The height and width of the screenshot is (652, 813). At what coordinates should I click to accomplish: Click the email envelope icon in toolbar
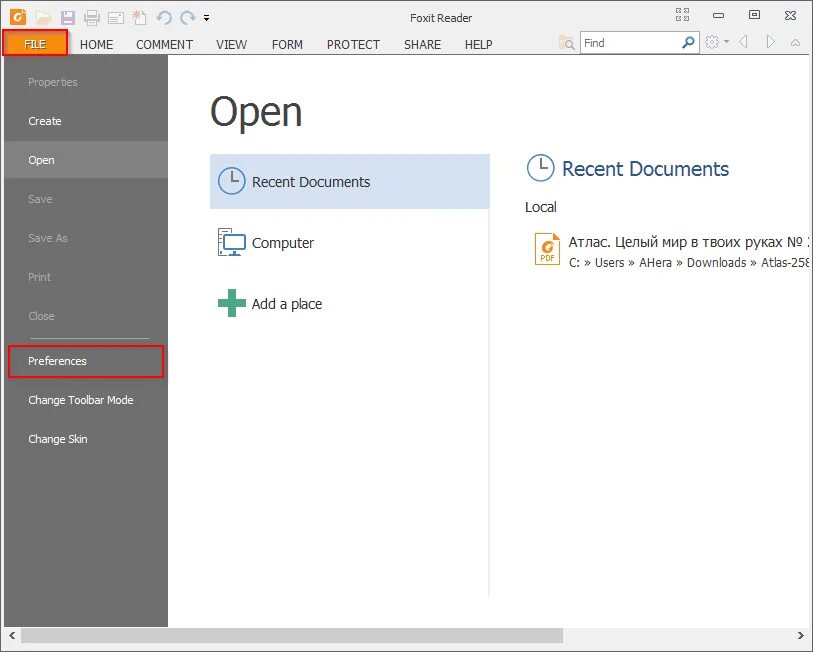116,18
